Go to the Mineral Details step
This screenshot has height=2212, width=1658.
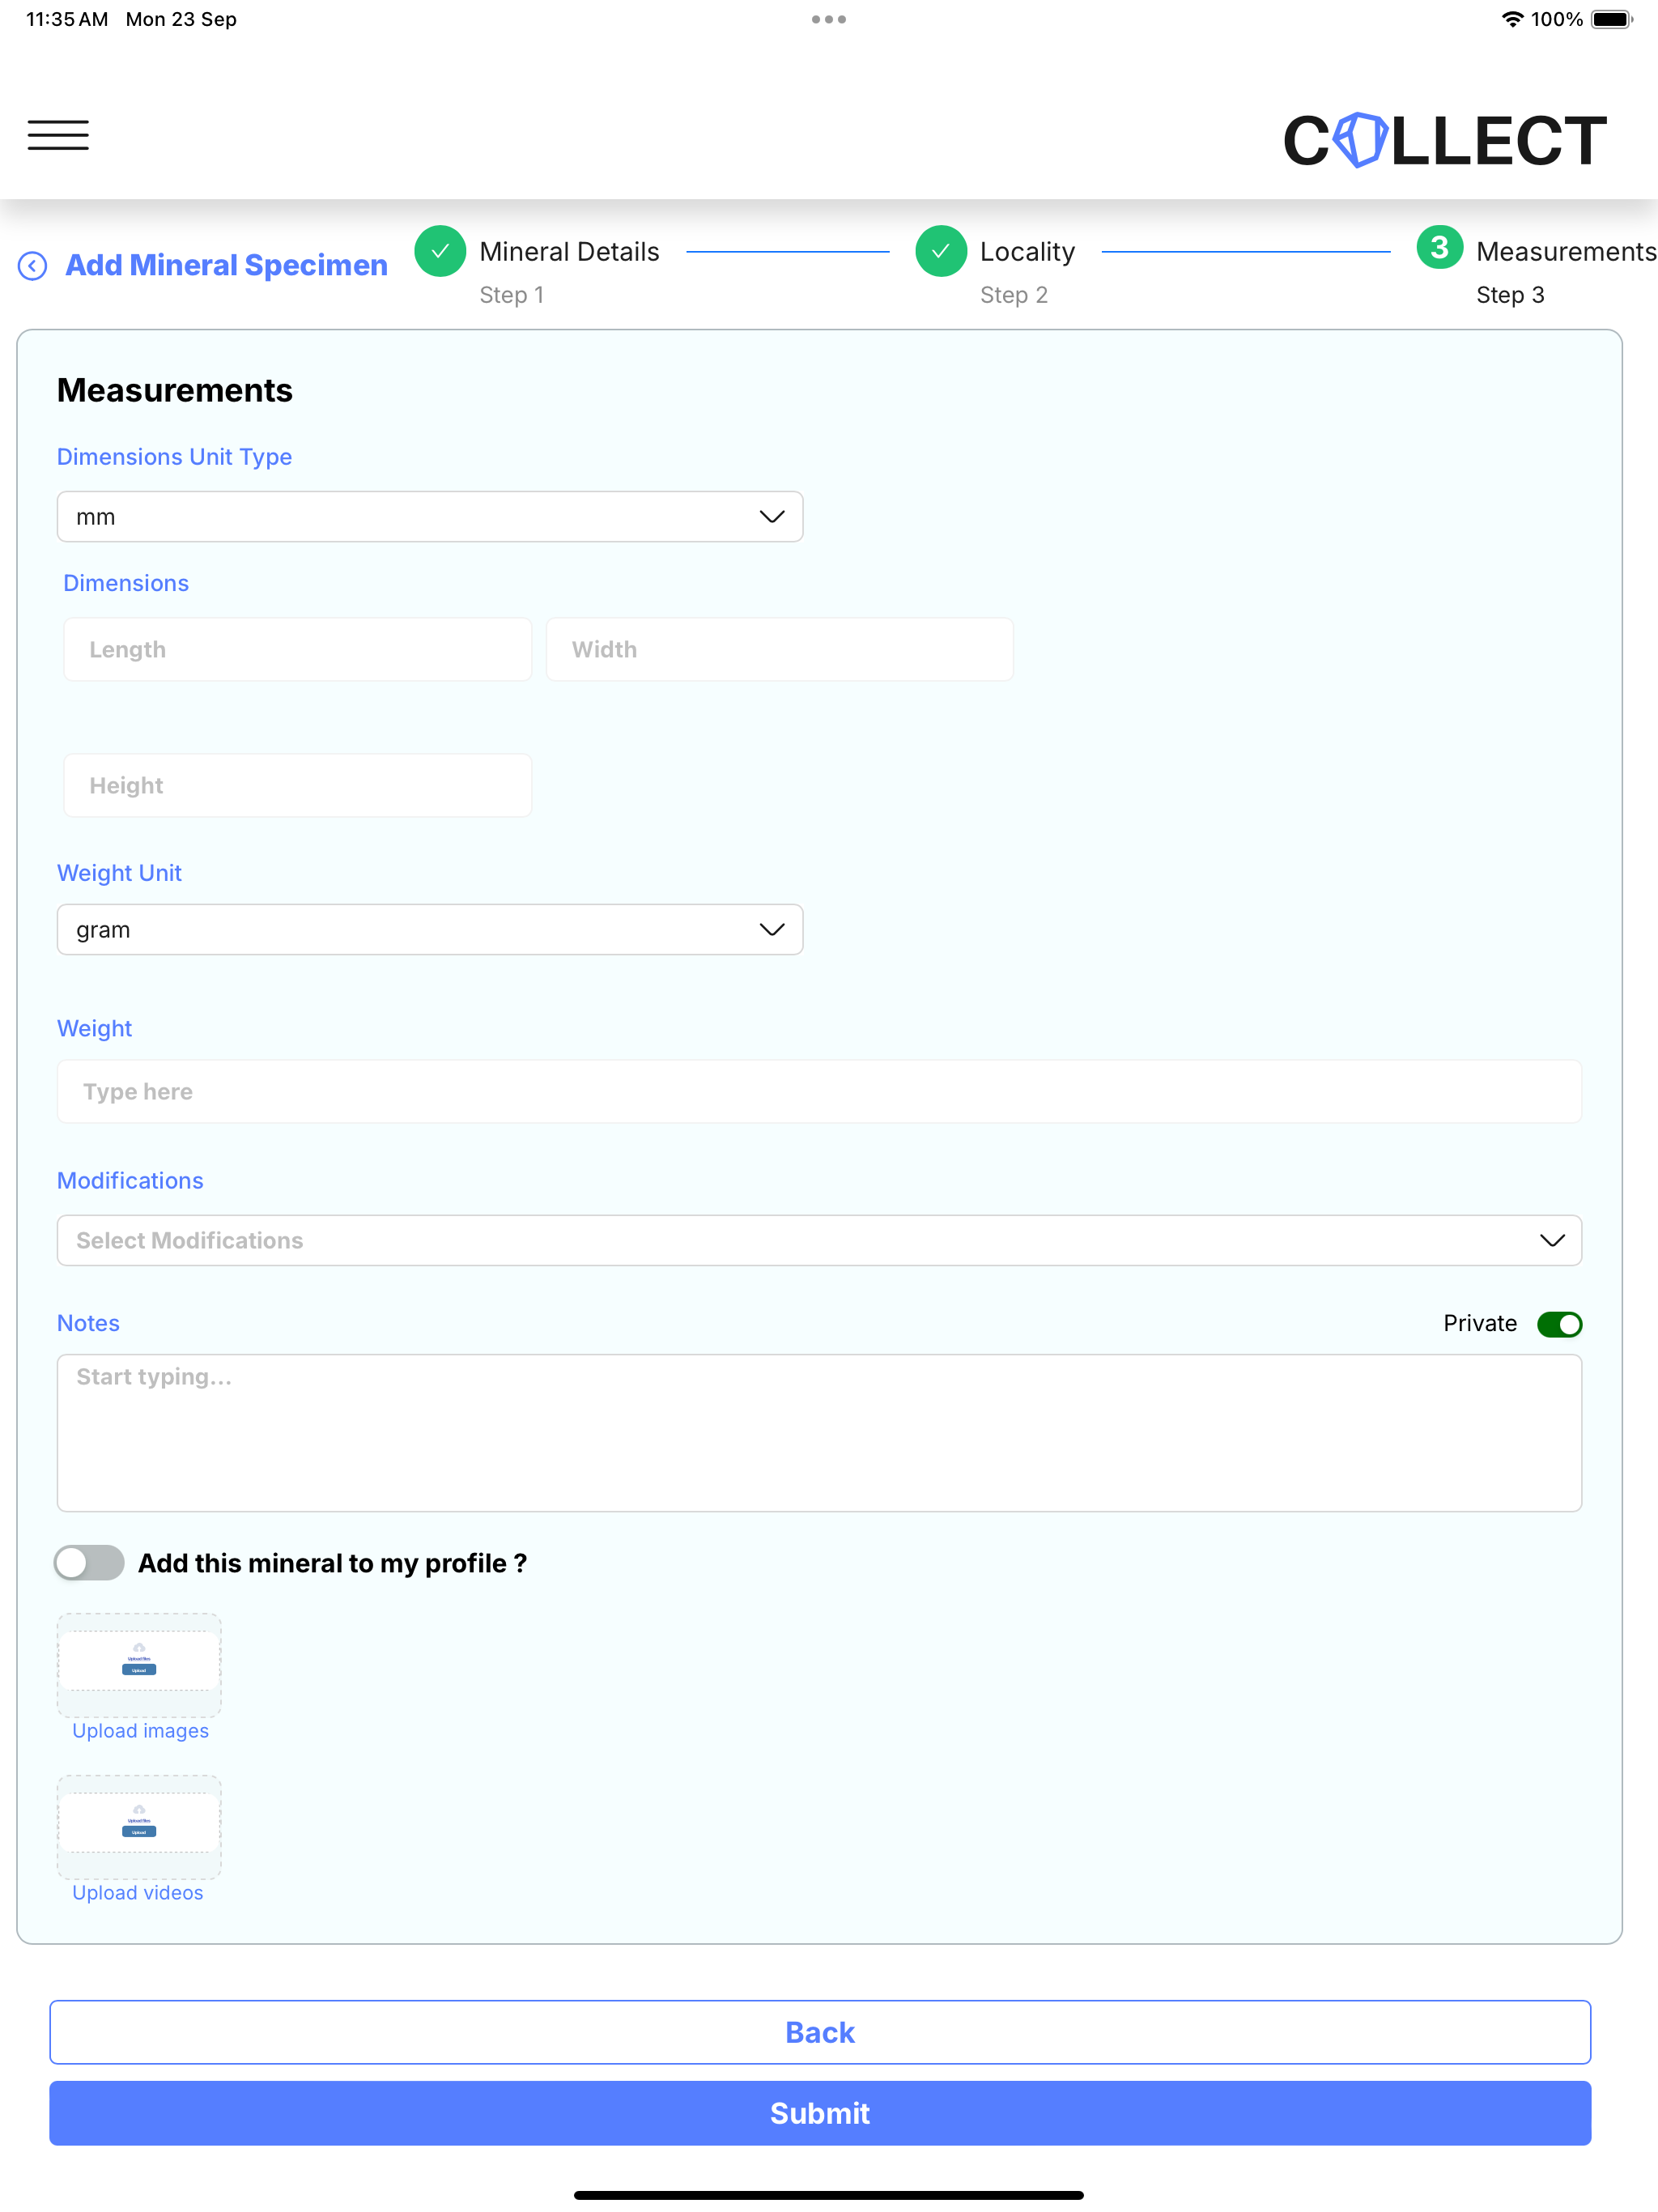[x=569, y=252]
